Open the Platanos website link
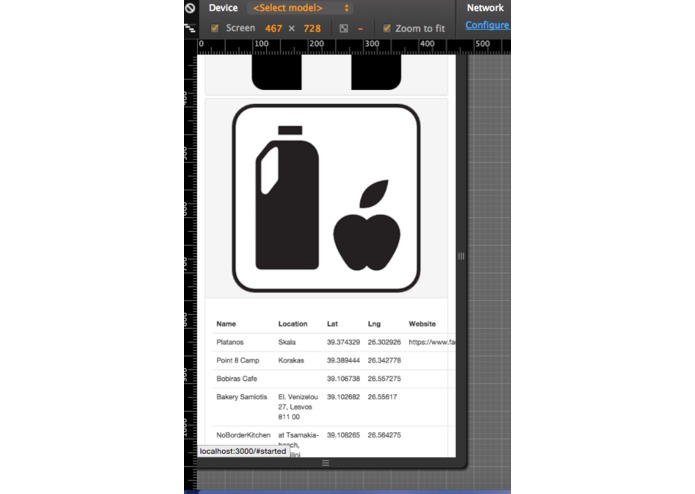The height and width of the screenshot is (494, 695). pos(432,342)
